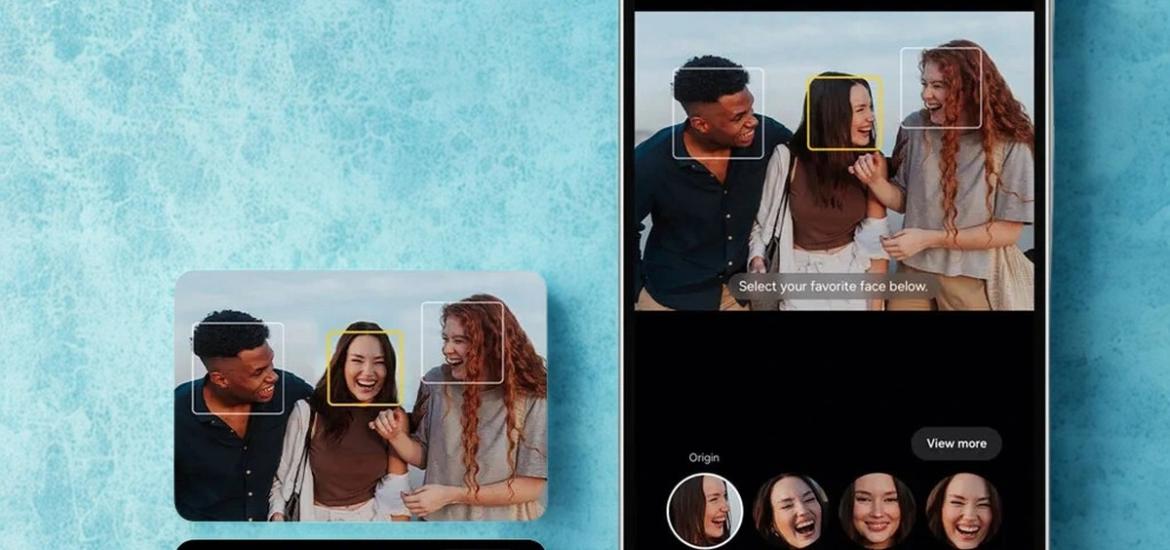Select the Origin face thumbnail

click(704, 510)
